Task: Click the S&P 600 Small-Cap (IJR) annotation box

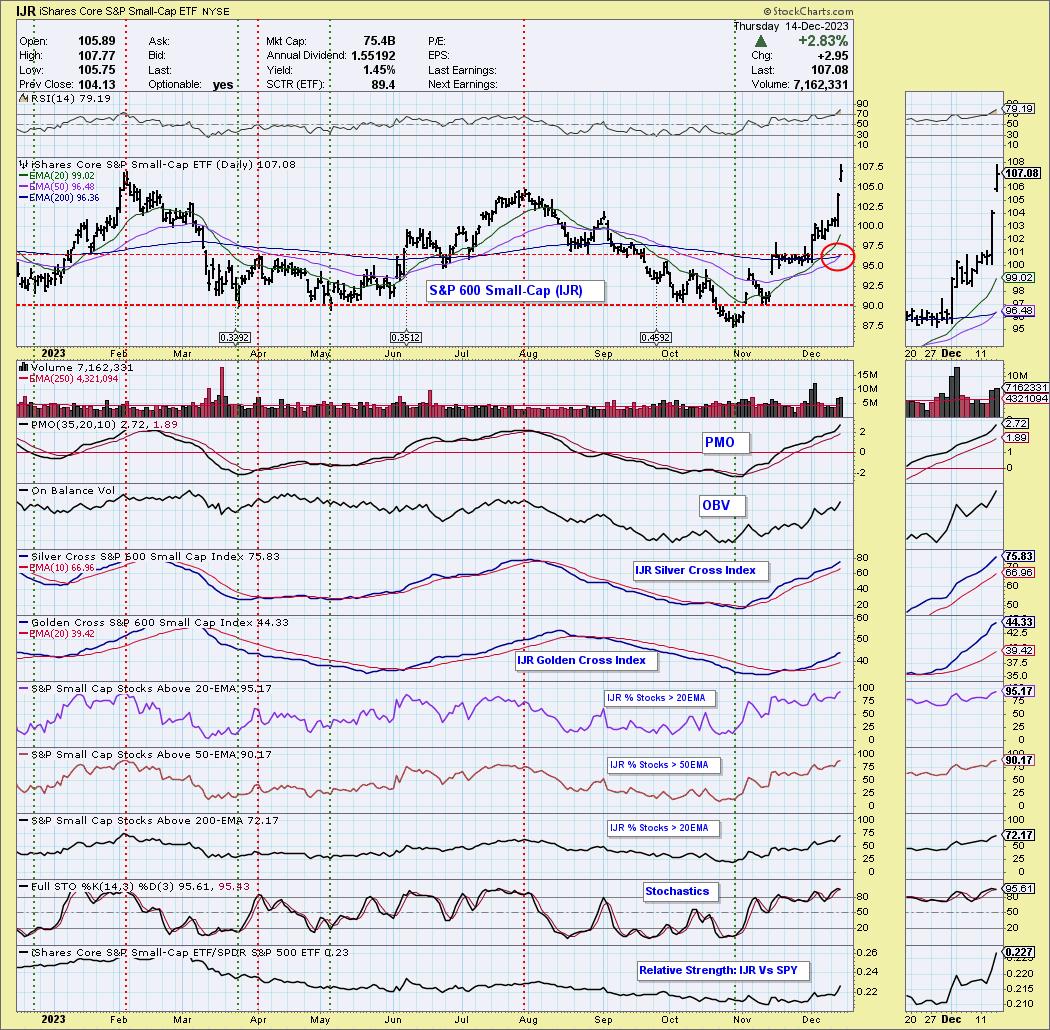Action: [x=515, y=290]
